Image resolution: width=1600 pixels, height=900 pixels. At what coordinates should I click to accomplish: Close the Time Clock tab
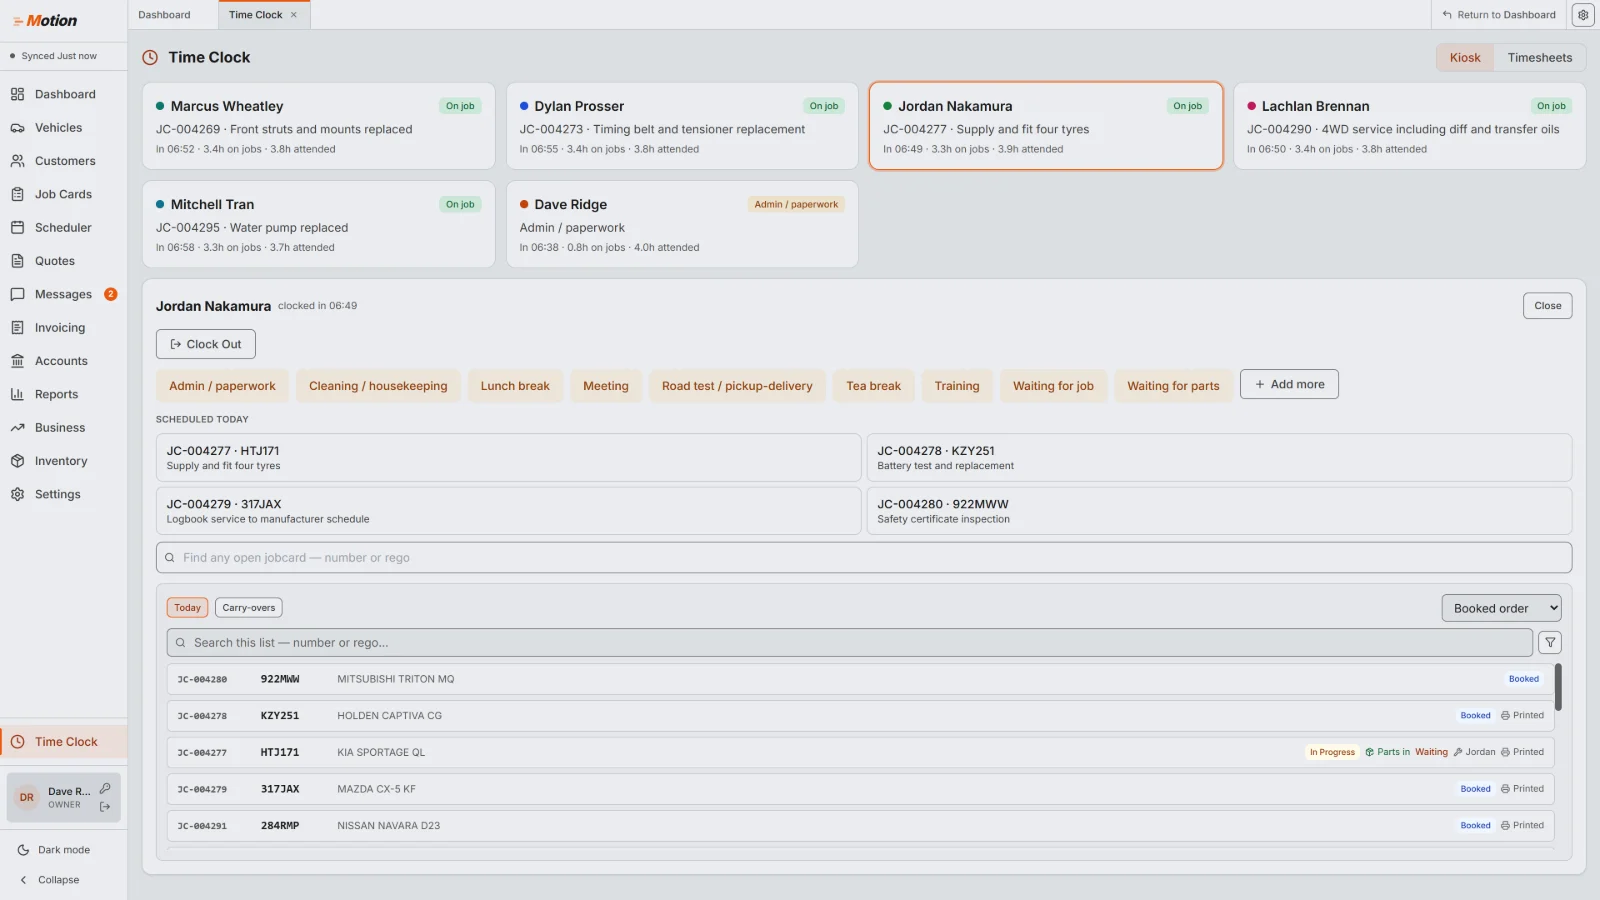coord(293,15)
